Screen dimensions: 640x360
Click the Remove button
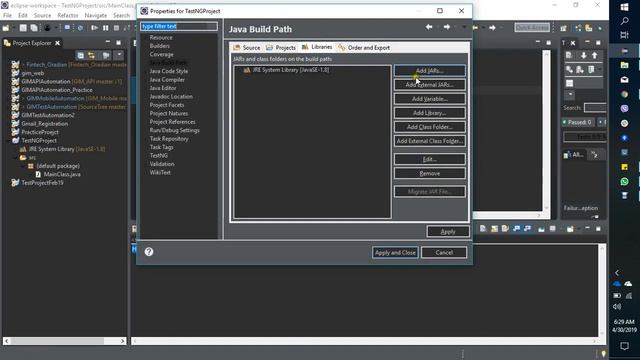[x=429, y=173]
